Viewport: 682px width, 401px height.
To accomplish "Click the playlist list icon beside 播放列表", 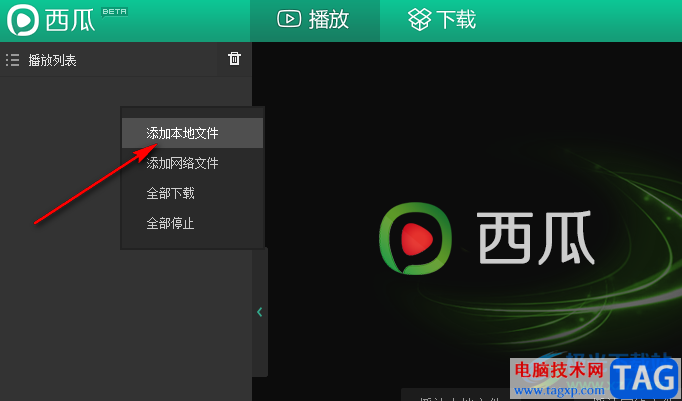I will [13, 60].
